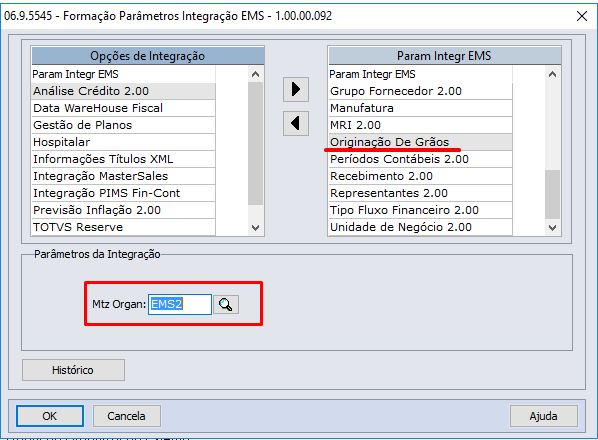Select Originação De Grãos row
598x440 pixels.
point(420,142)
